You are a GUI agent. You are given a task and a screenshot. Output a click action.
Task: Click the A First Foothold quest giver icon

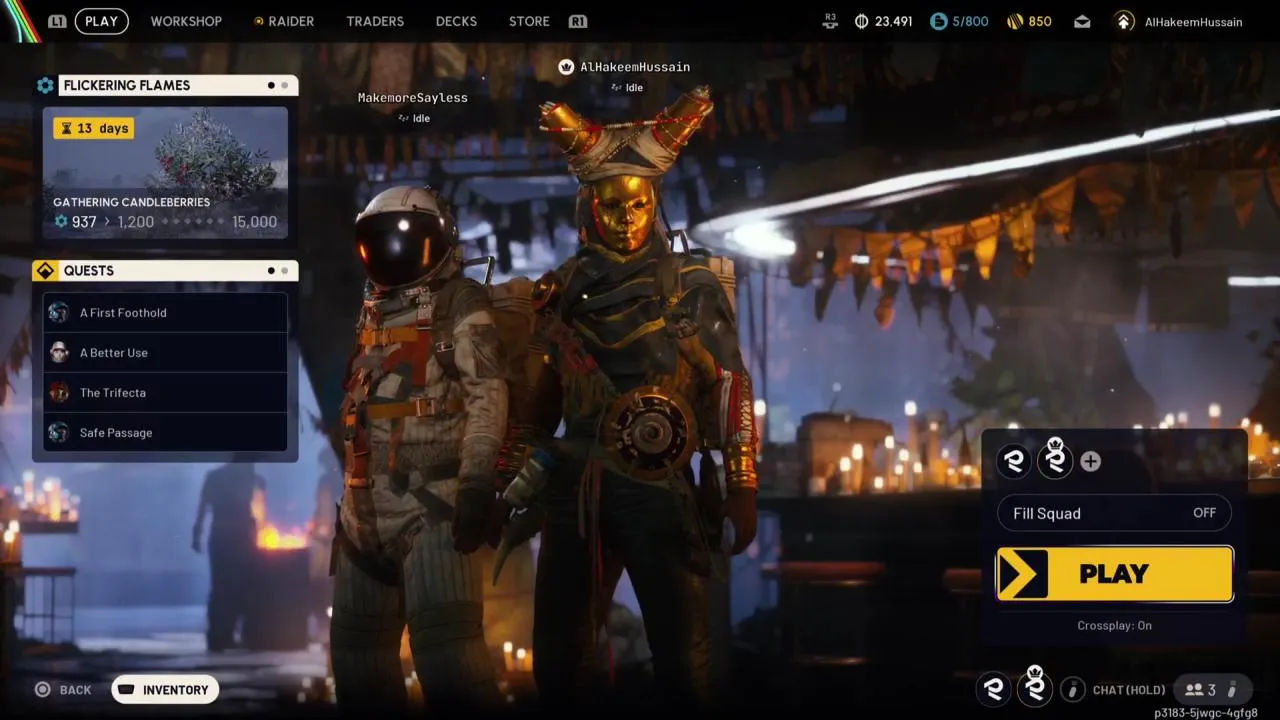click(x=59, y=313)
